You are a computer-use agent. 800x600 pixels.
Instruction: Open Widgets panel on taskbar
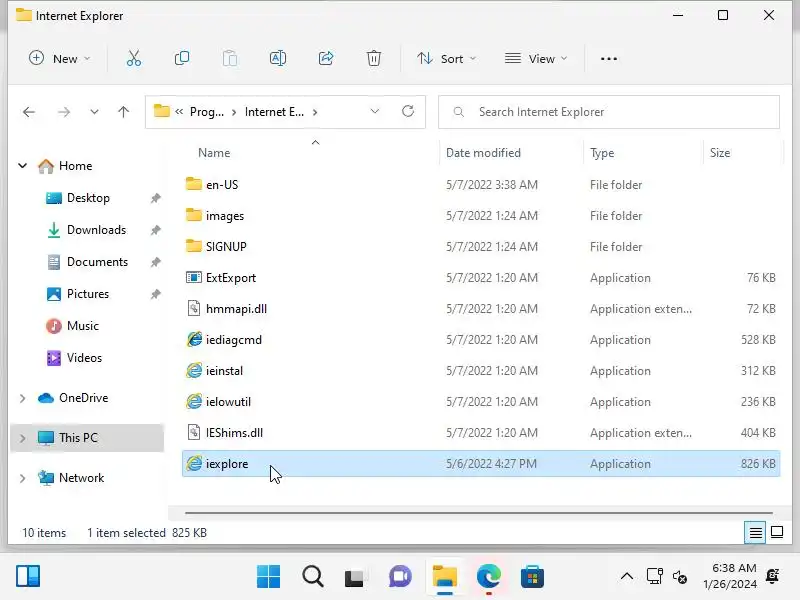click(28, 577)
